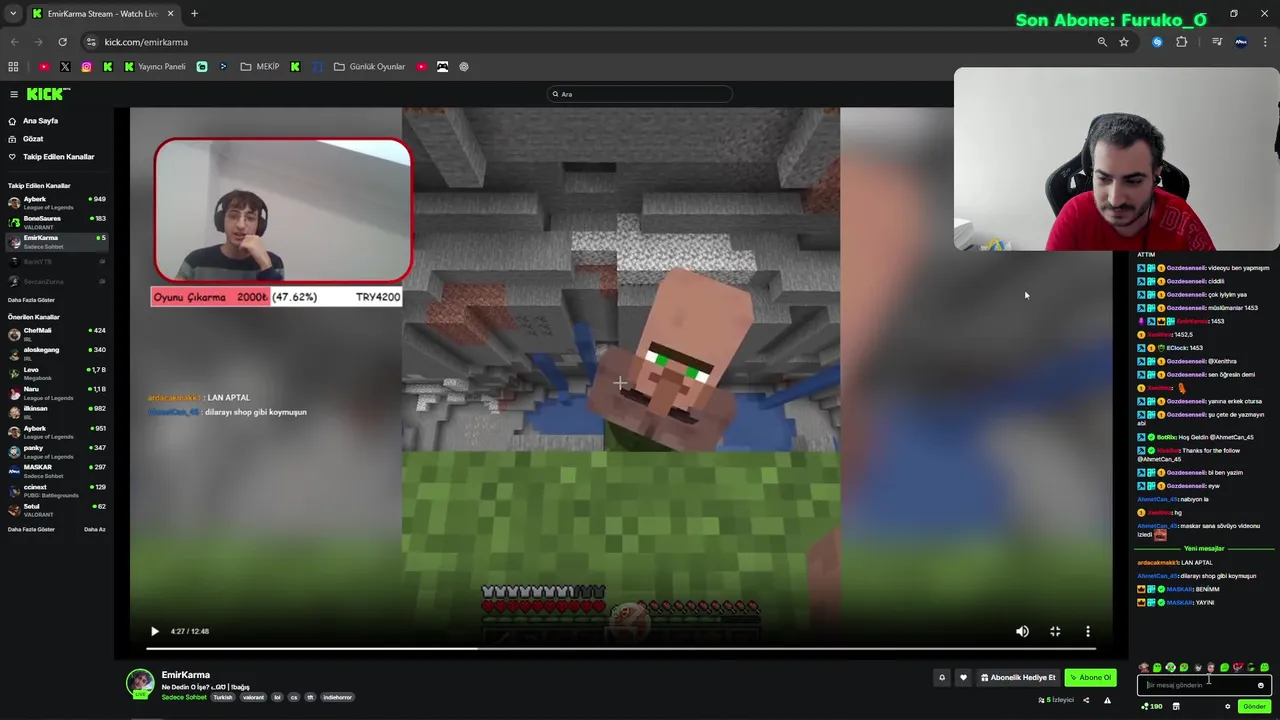Open the BoneSaures VALORANT channel
Viewport: 1280px width, 720px height.
pos(56,222)
